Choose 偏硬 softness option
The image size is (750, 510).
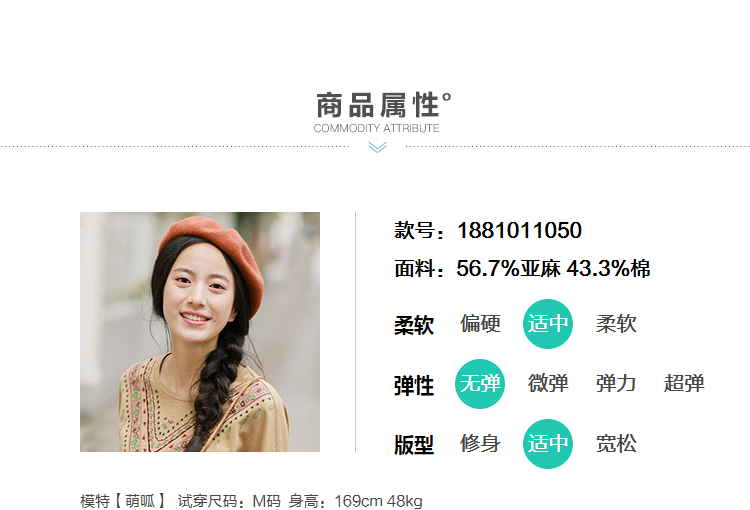[x=480, y=324]
